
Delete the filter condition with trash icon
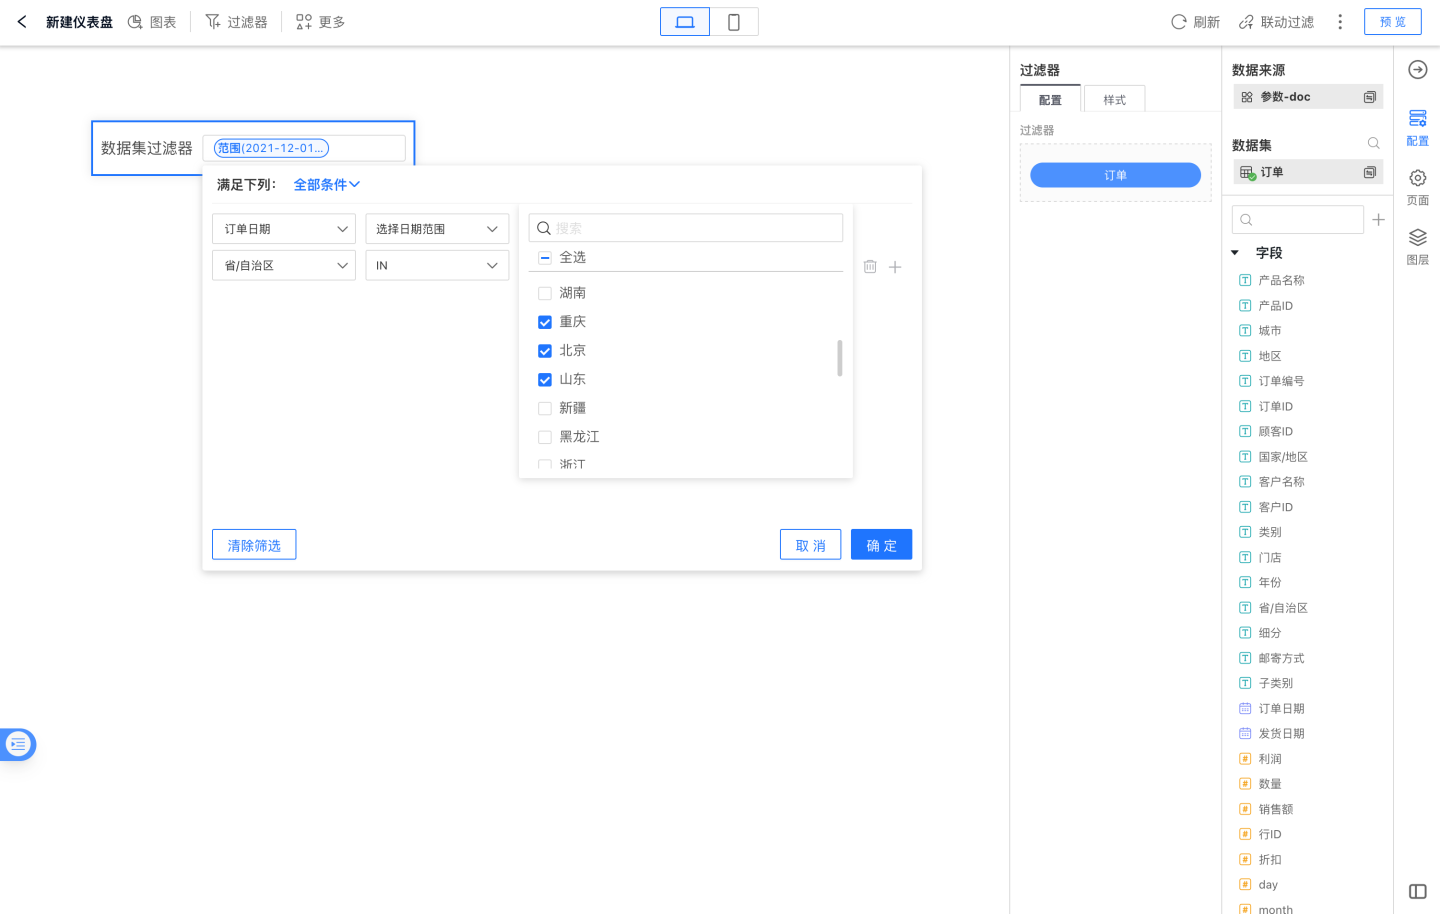point(870,267)
